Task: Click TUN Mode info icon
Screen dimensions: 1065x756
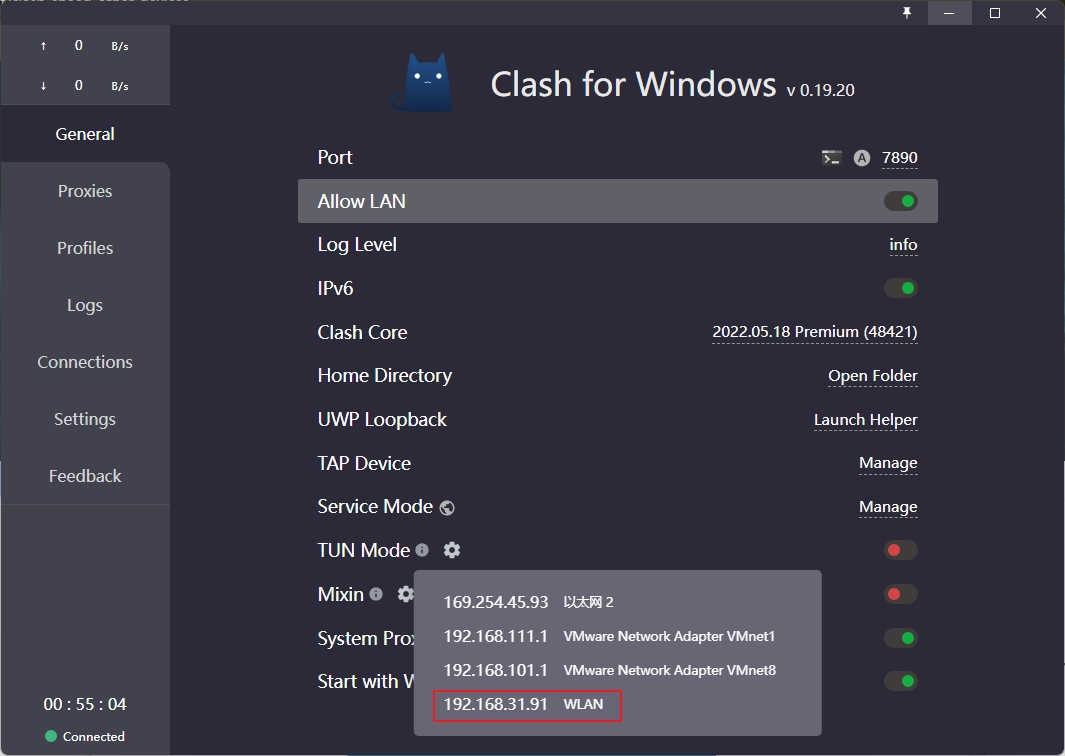Action: 422,550
